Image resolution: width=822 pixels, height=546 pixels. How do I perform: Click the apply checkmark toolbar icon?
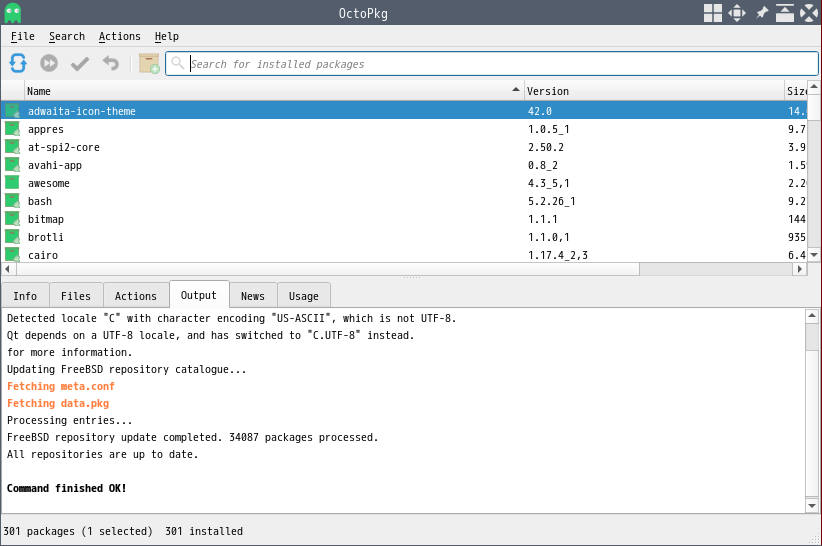point(80,64)
